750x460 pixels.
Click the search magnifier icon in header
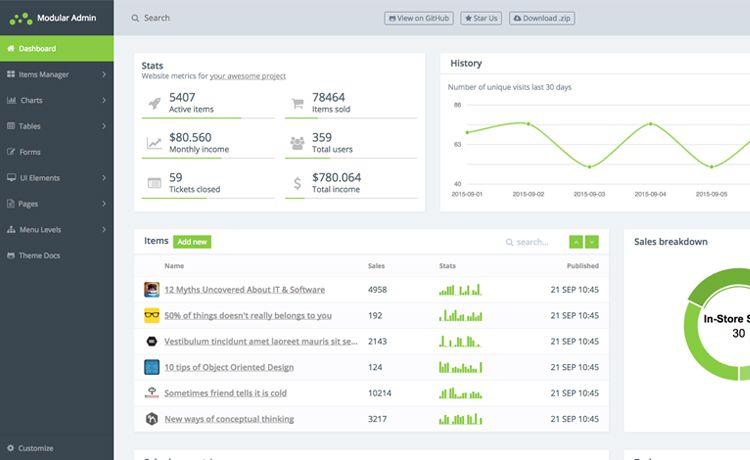point(135,18)
